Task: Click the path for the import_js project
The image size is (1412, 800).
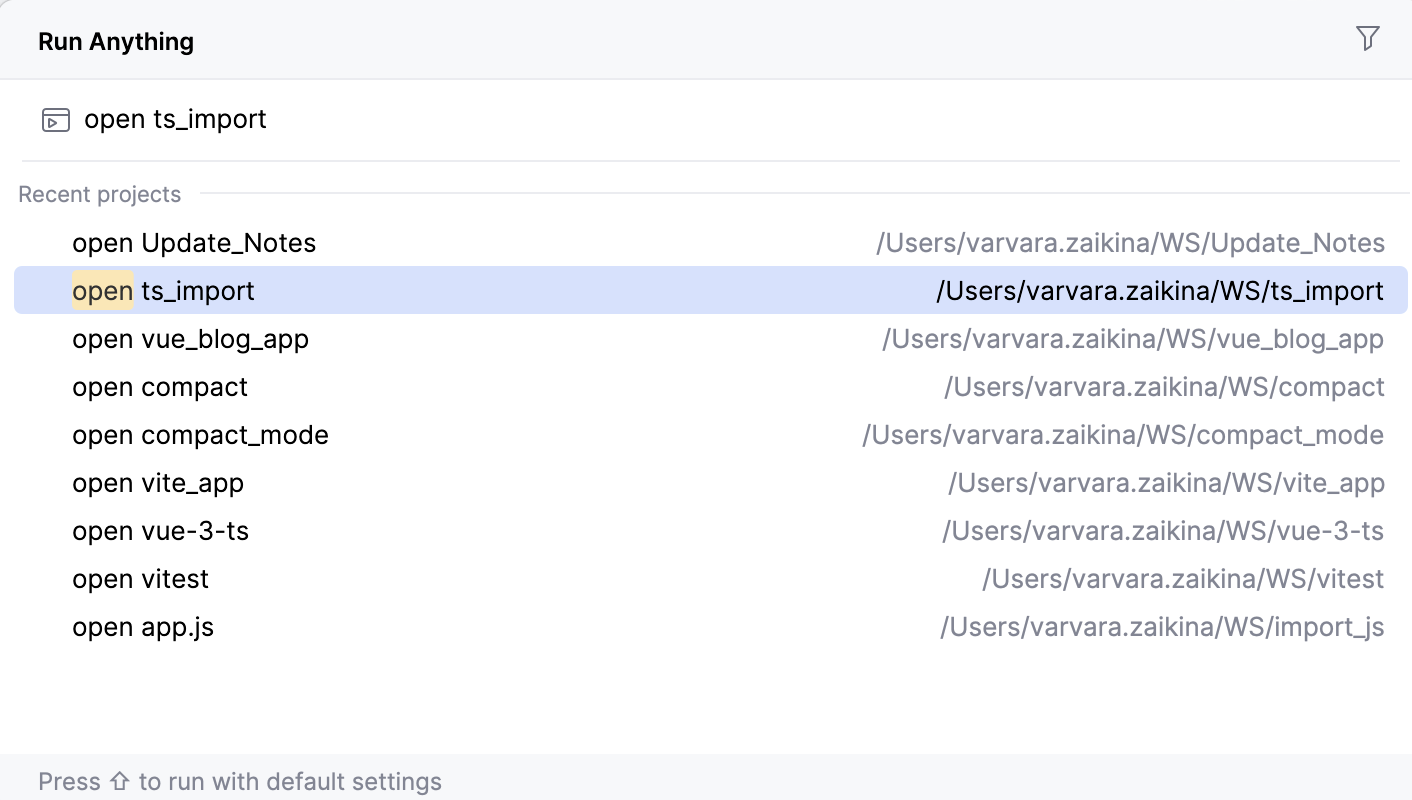Action: [1162, 627]
